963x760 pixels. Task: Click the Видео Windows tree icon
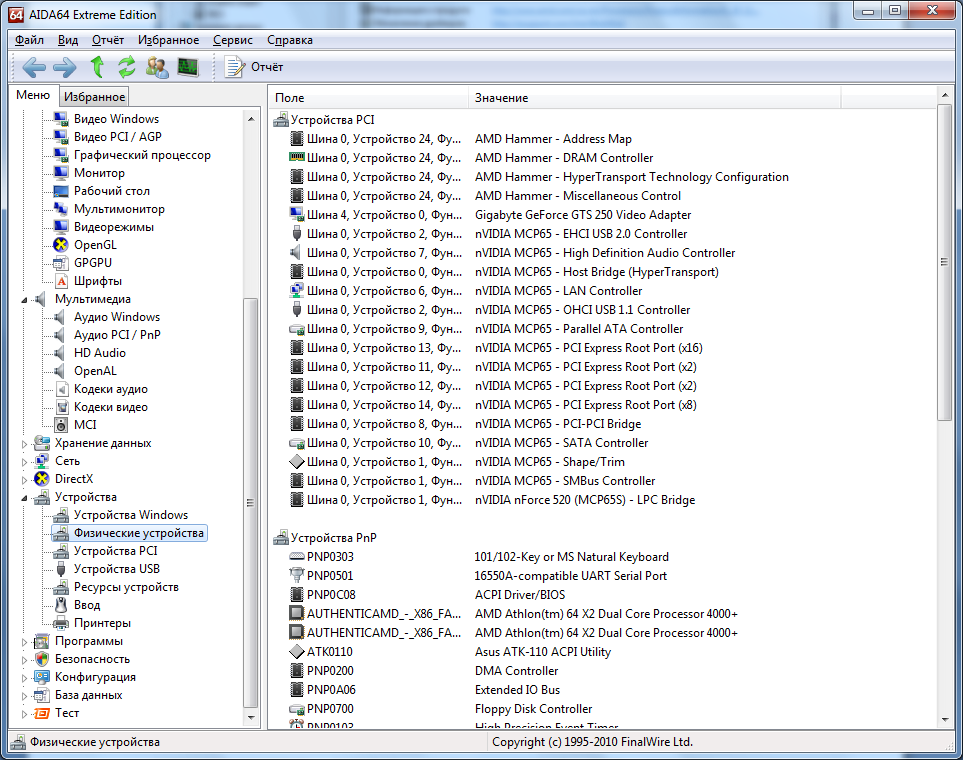[x=60, y=119]
